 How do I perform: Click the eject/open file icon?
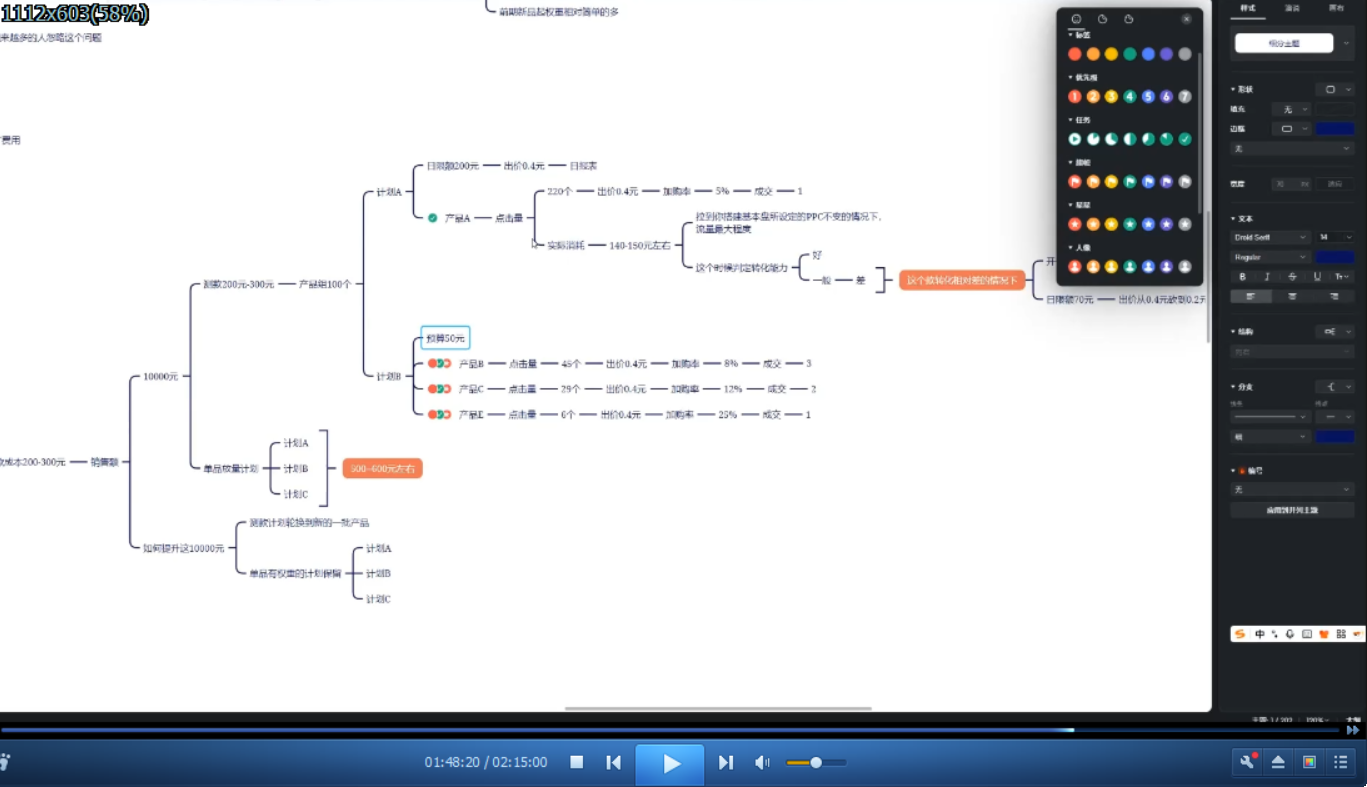pos(1278,762)
